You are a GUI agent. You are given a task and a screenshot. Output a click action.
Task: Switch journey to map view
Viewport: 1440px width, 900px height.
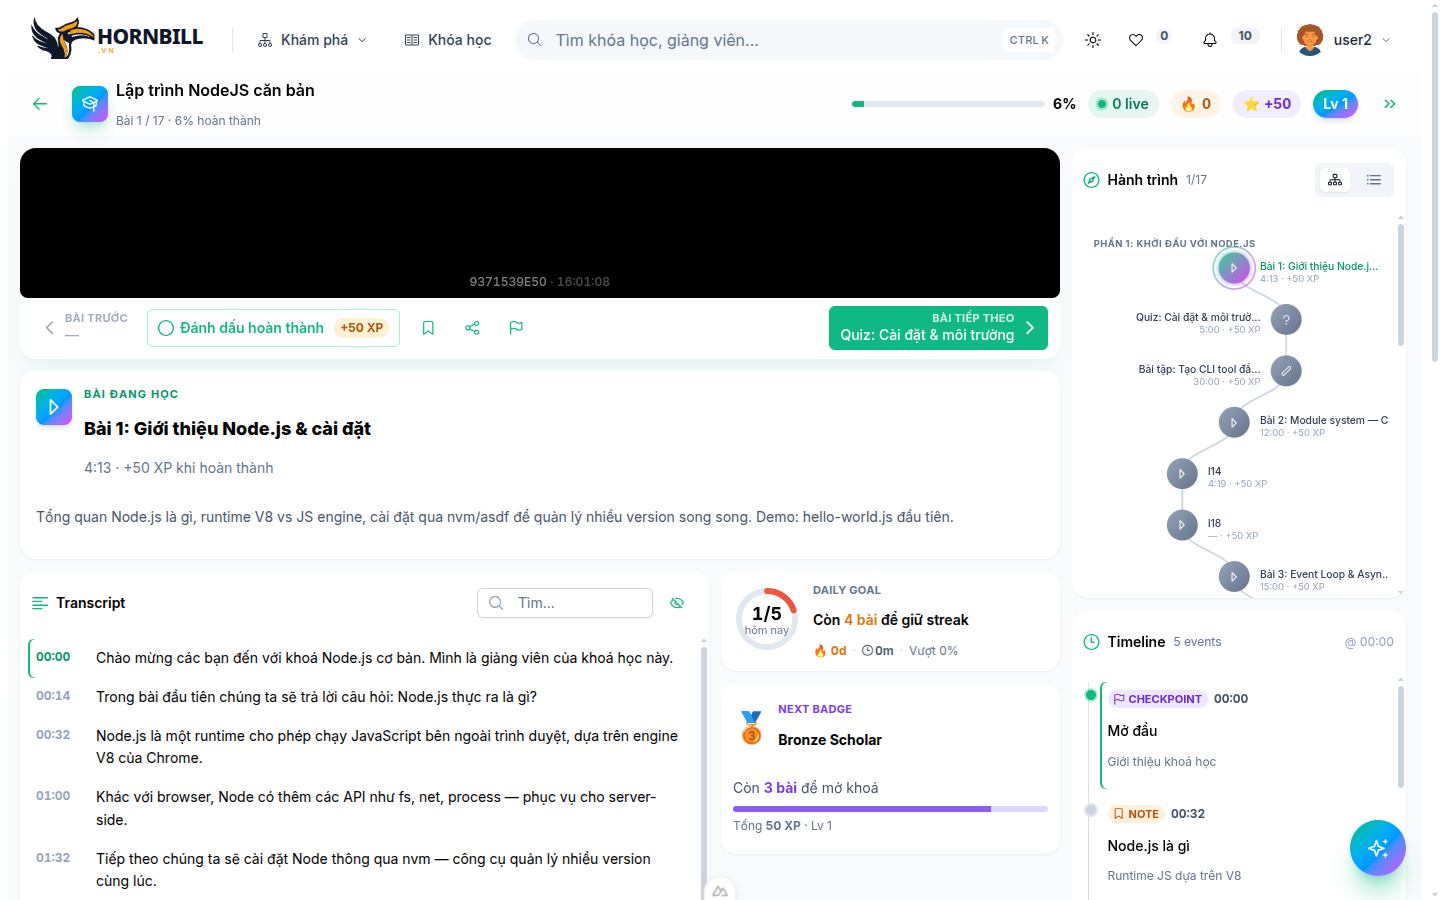tap(1335, 180)
